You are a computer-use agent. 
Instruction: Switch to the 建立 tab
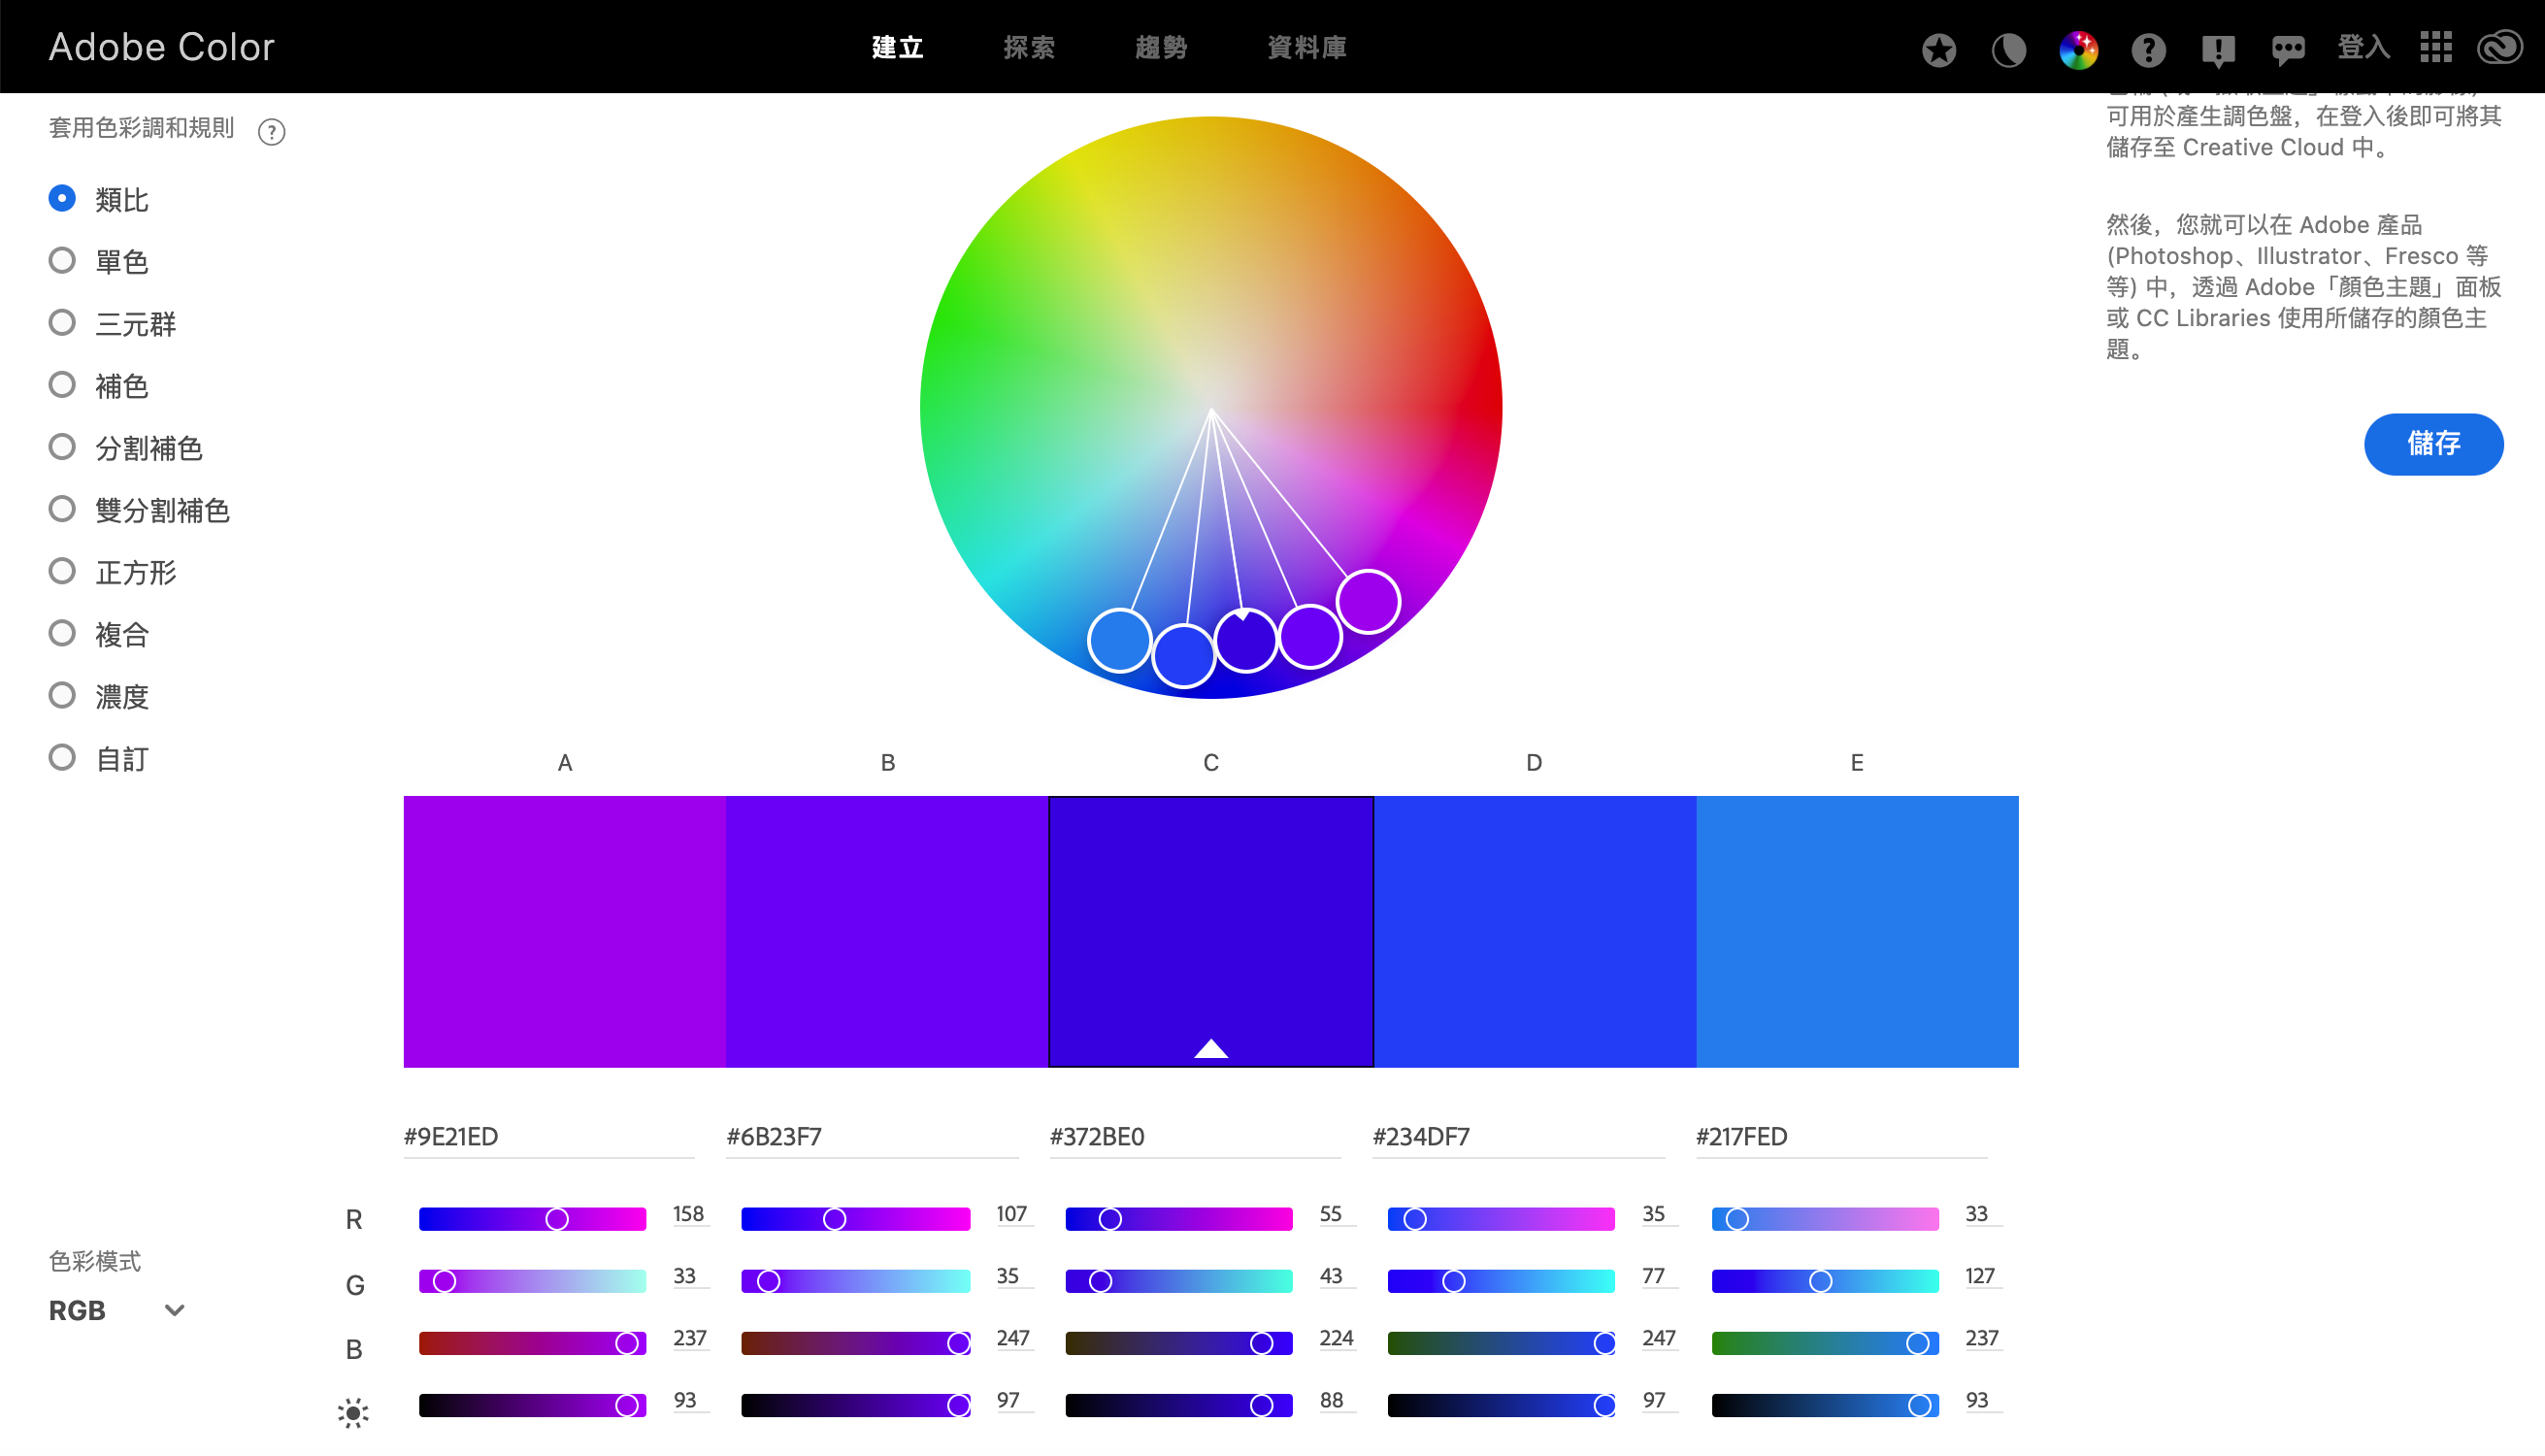pyautogui.click(x=897, y=47)
